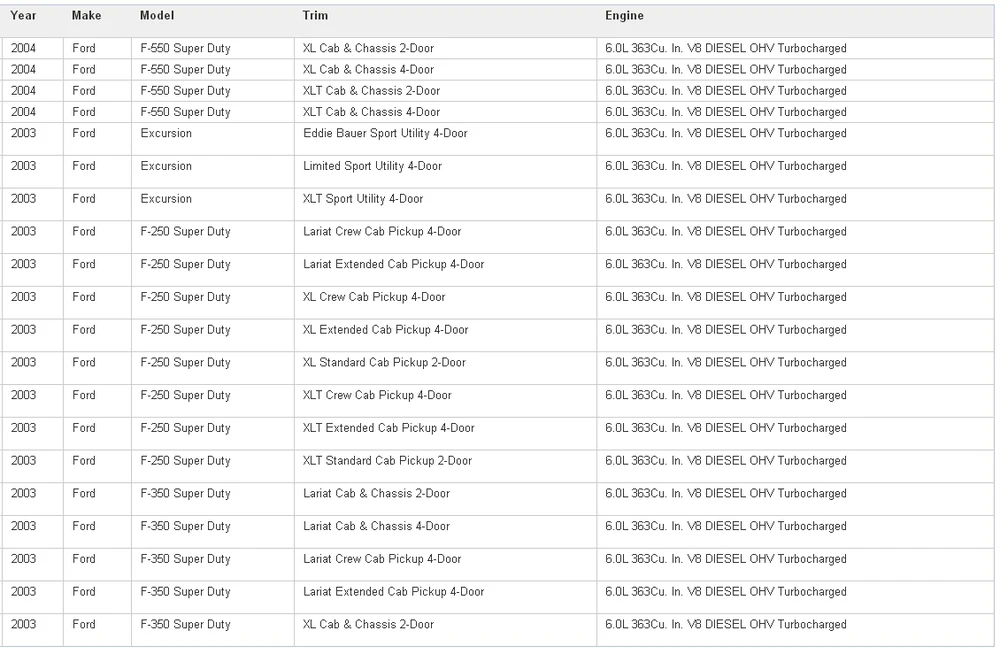Click Excursion model in XLT Sport Utility row

[166, 199]
